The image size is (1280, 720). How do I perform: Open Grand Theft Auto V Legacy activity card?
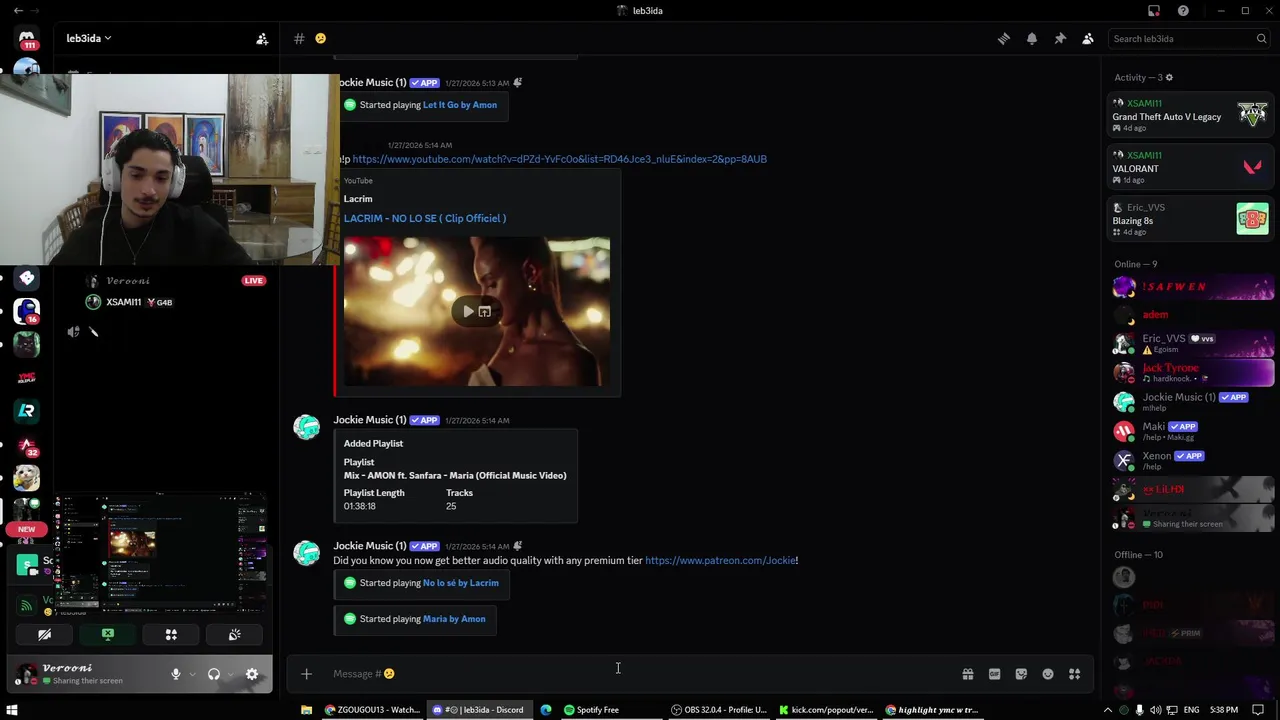point(1190,116)
